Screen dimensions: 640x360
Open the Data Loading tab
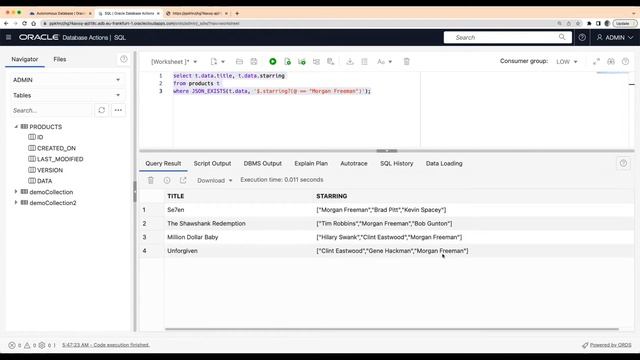click(x=444, y=163)
